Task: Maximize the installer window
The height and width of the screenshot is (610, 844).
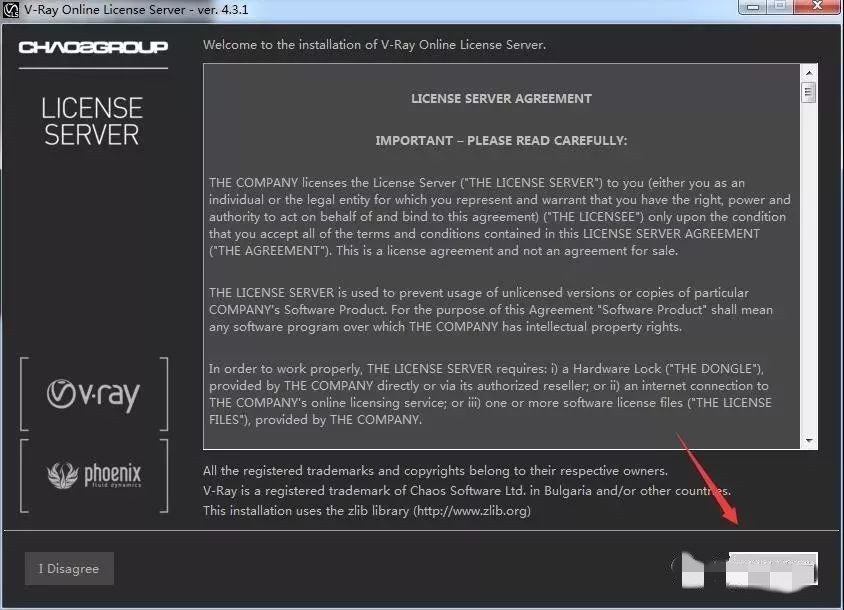Action: pyautogui.click(x=779, y=7)
